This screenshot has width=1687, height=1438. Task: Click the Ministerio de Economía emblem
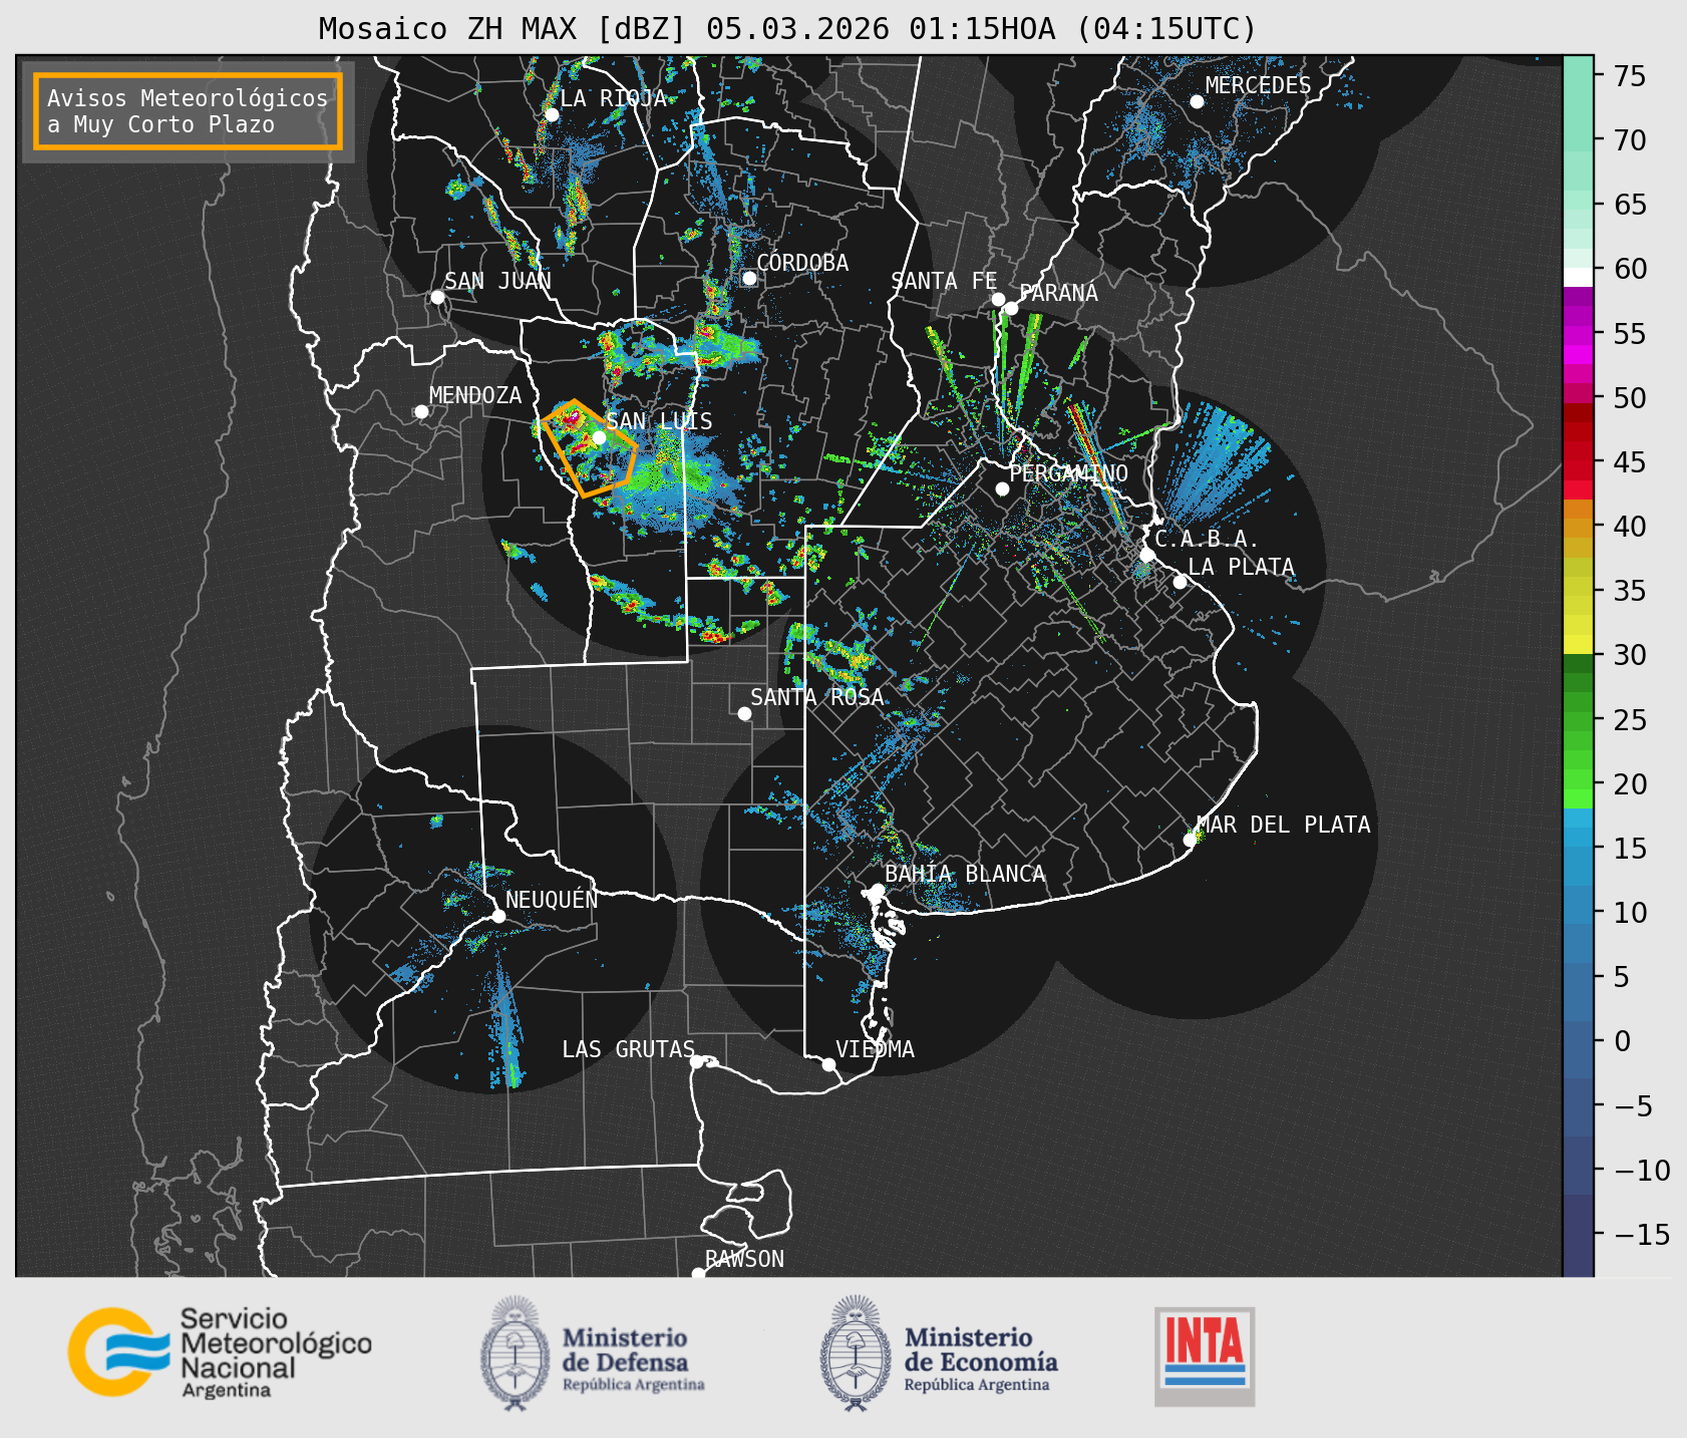point(854,1353)
